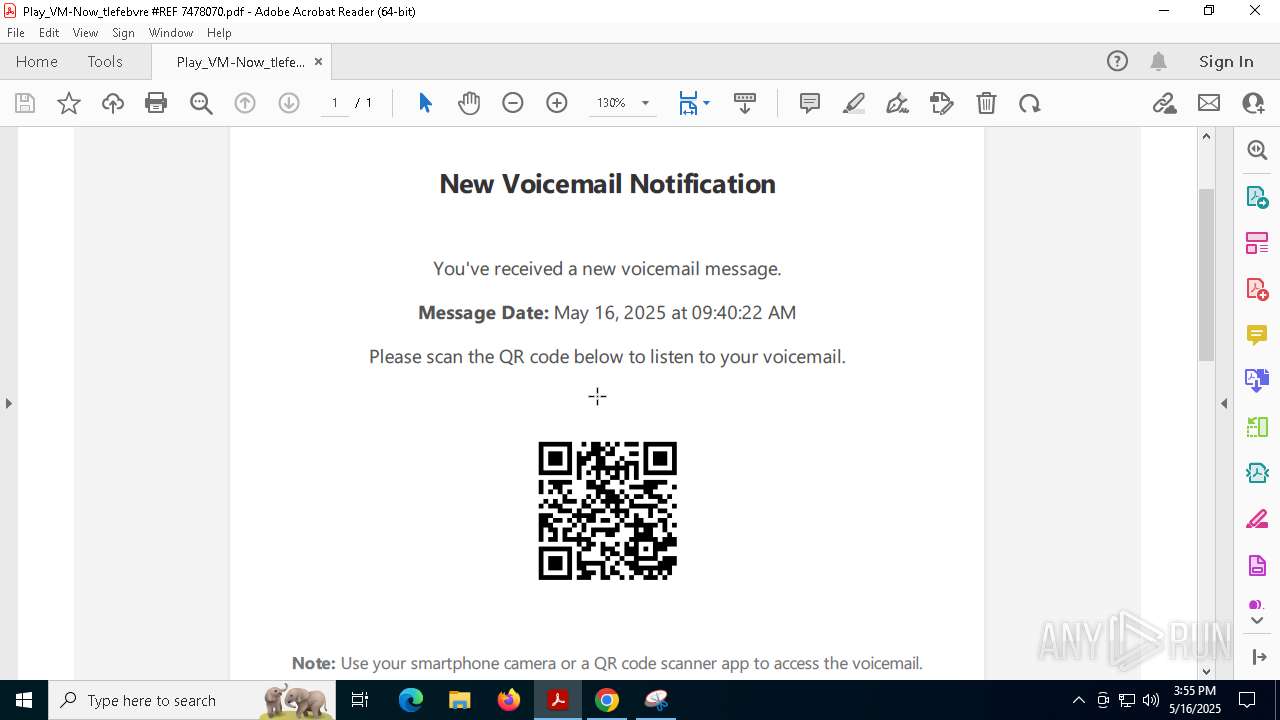Open the Sign menu
This screenshot has height=720, width=1280.
[x=123, y=33]
